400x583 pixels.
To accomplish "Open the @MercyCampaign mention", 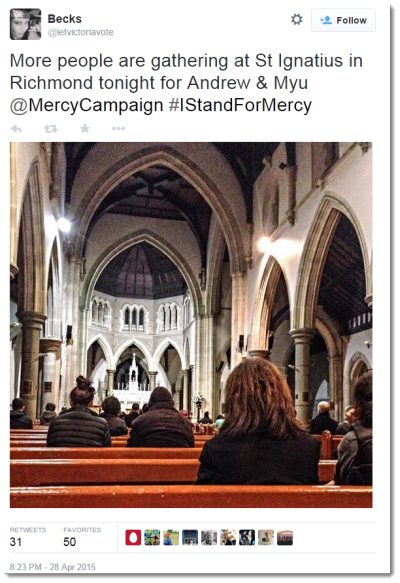I will click(86, 105).
